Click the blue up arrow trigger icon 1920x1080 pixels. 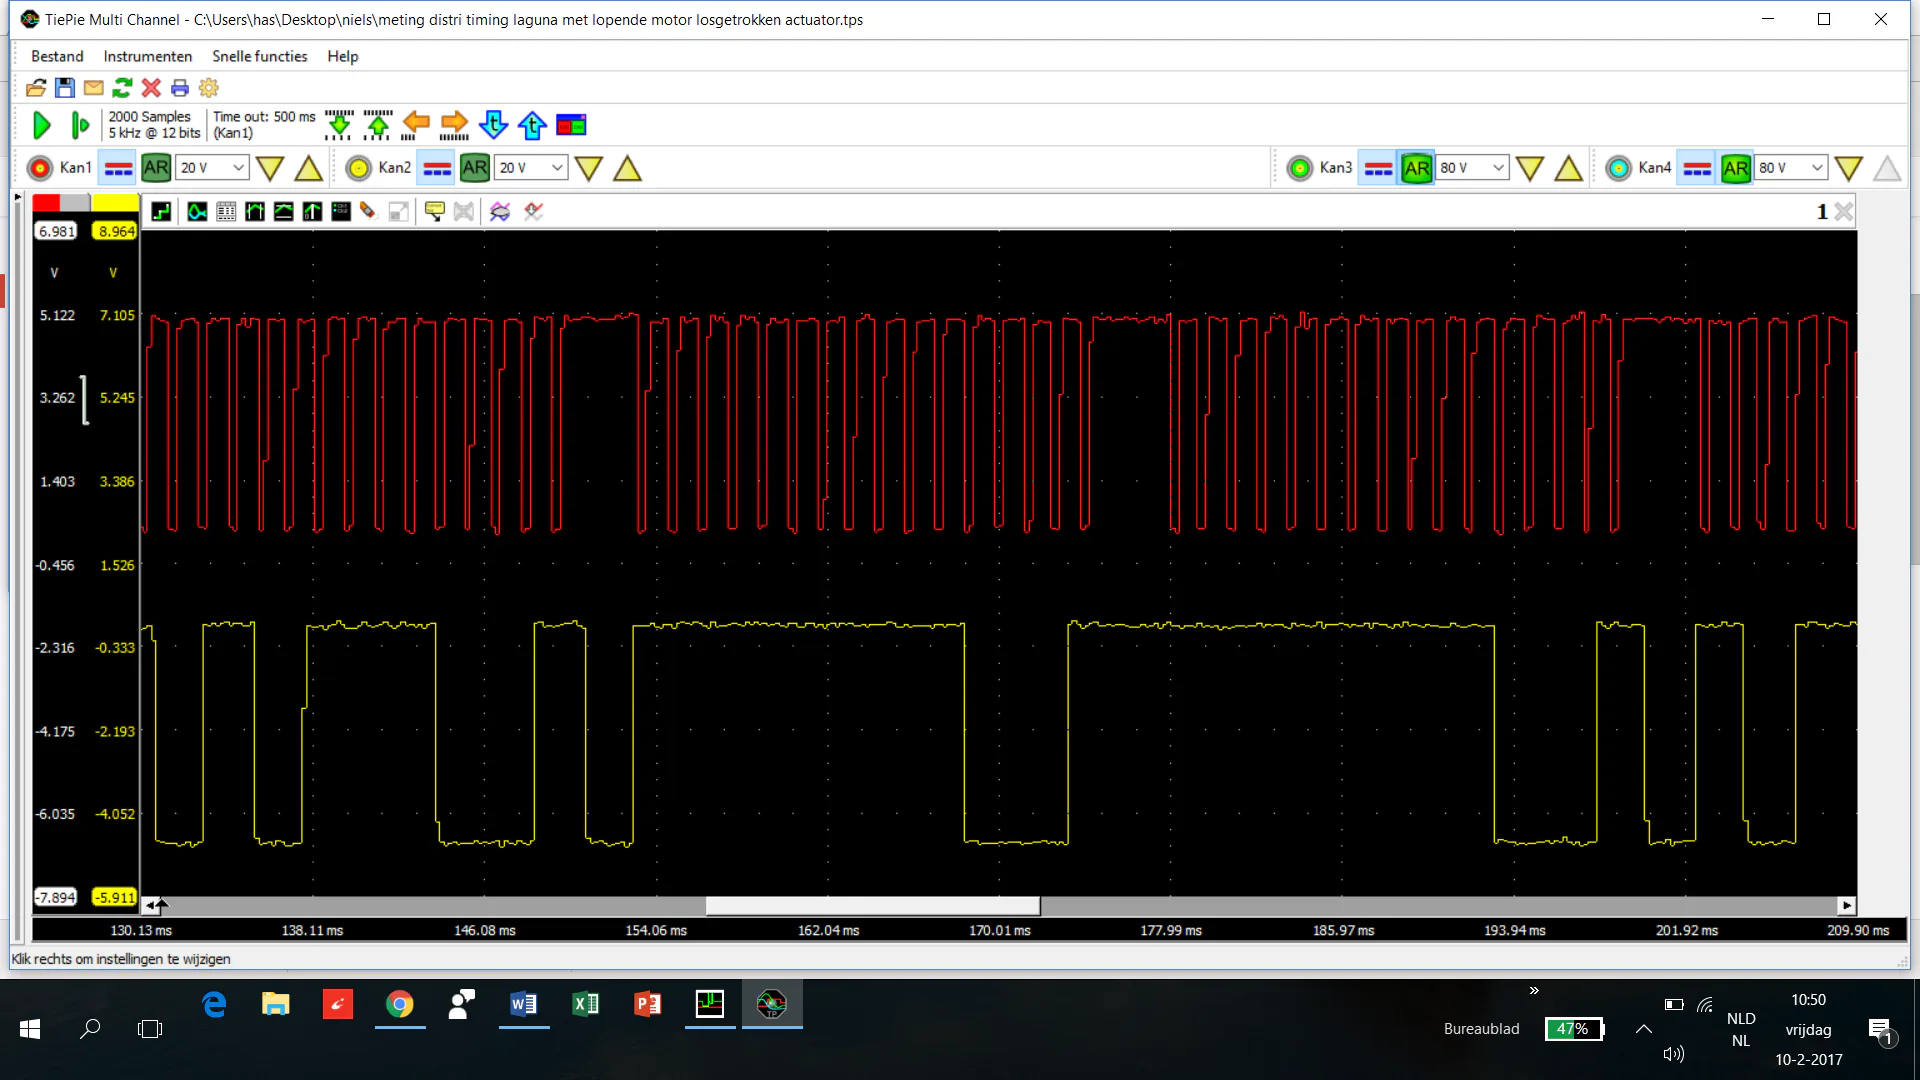point(532,125)
